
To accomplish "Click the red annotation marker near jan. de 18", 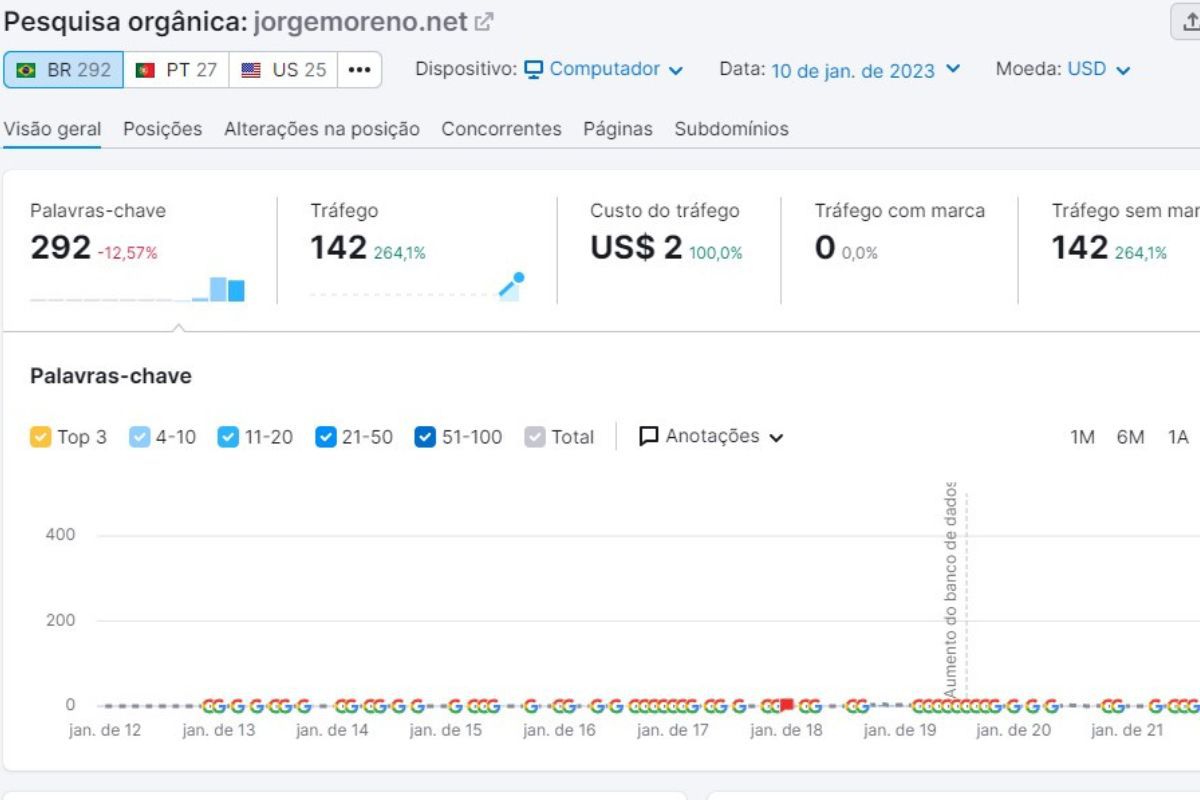I will tap(786, 703).
